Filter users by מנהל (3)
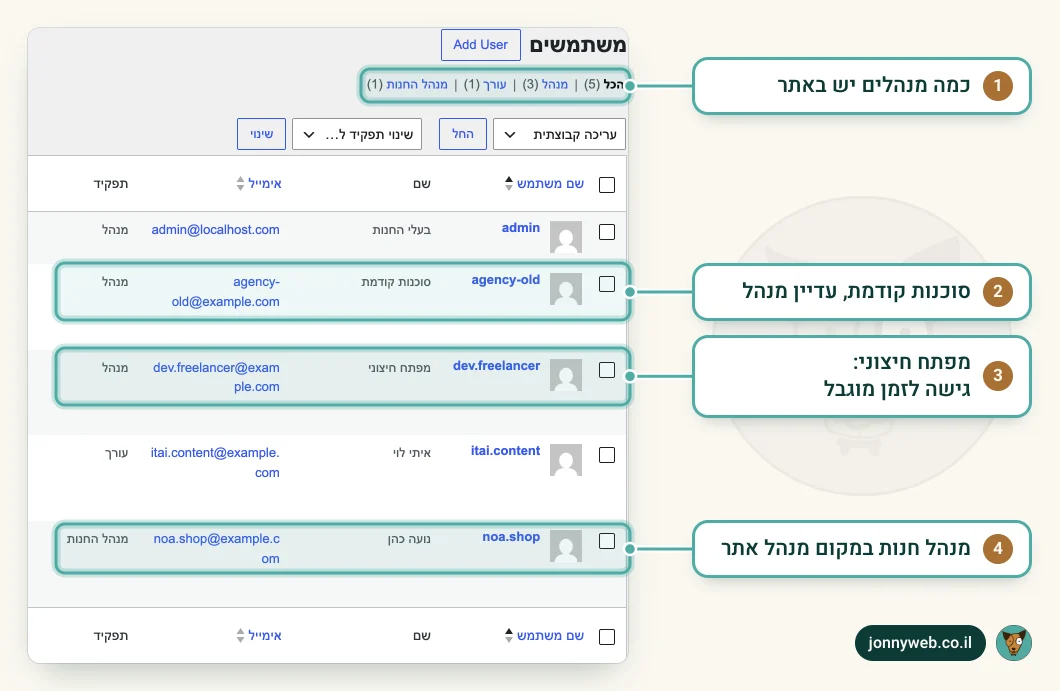This screenshot has height=691, width=1060. [545, 85]
